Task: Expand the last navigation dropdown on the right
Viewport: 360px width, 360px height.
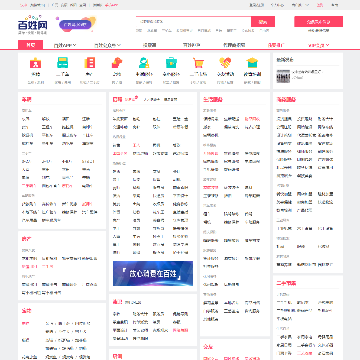Action: coord(319,45)
